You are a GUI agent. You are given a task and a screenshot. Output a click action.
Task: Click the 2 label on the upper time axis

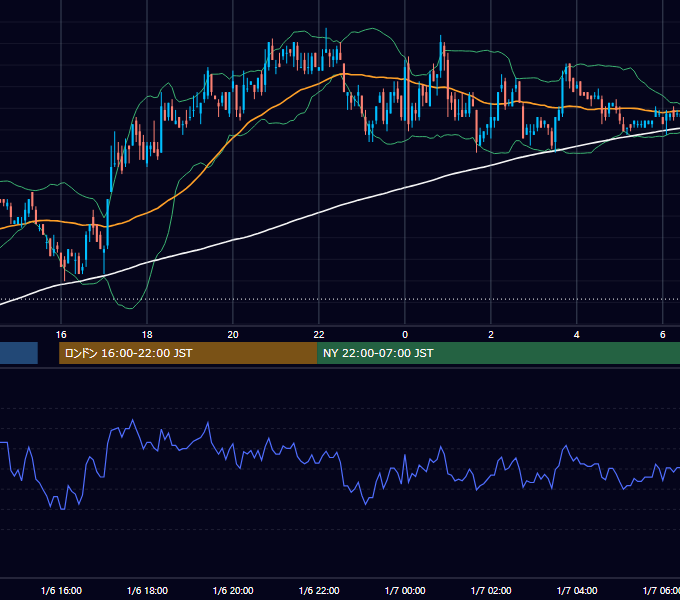click(491, 335)
